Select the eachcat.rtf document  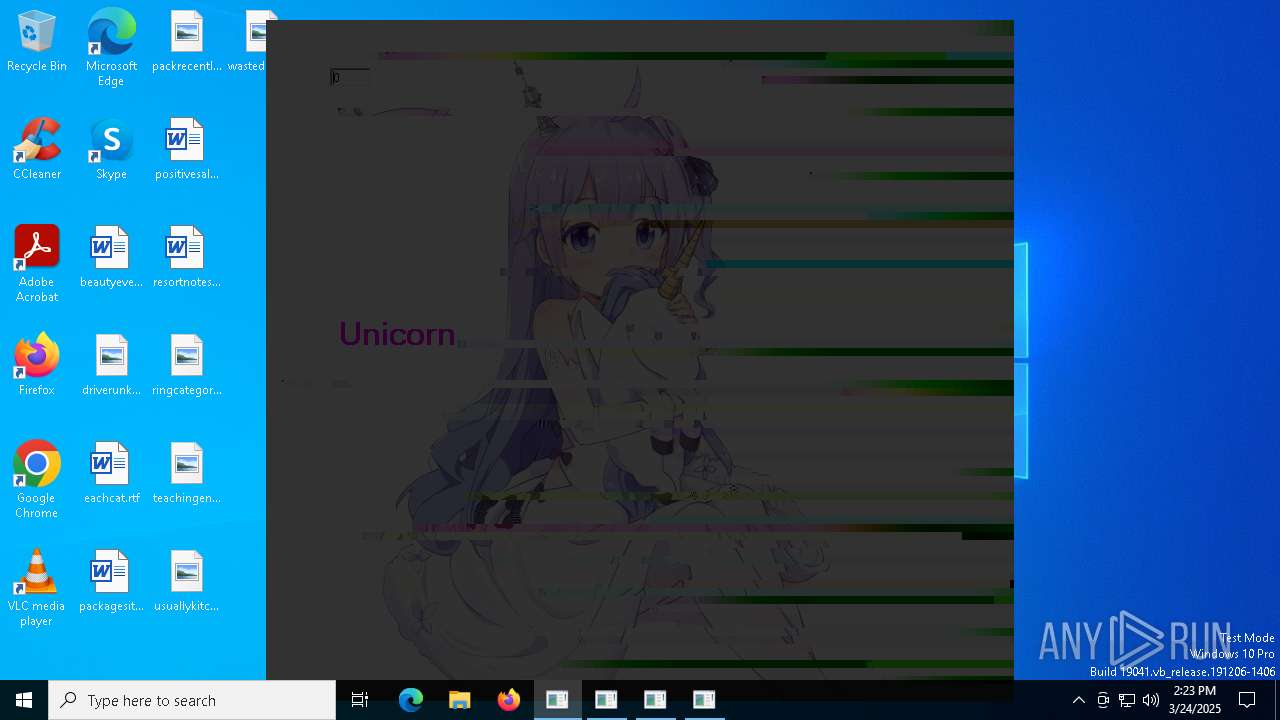tap(111, 474)
